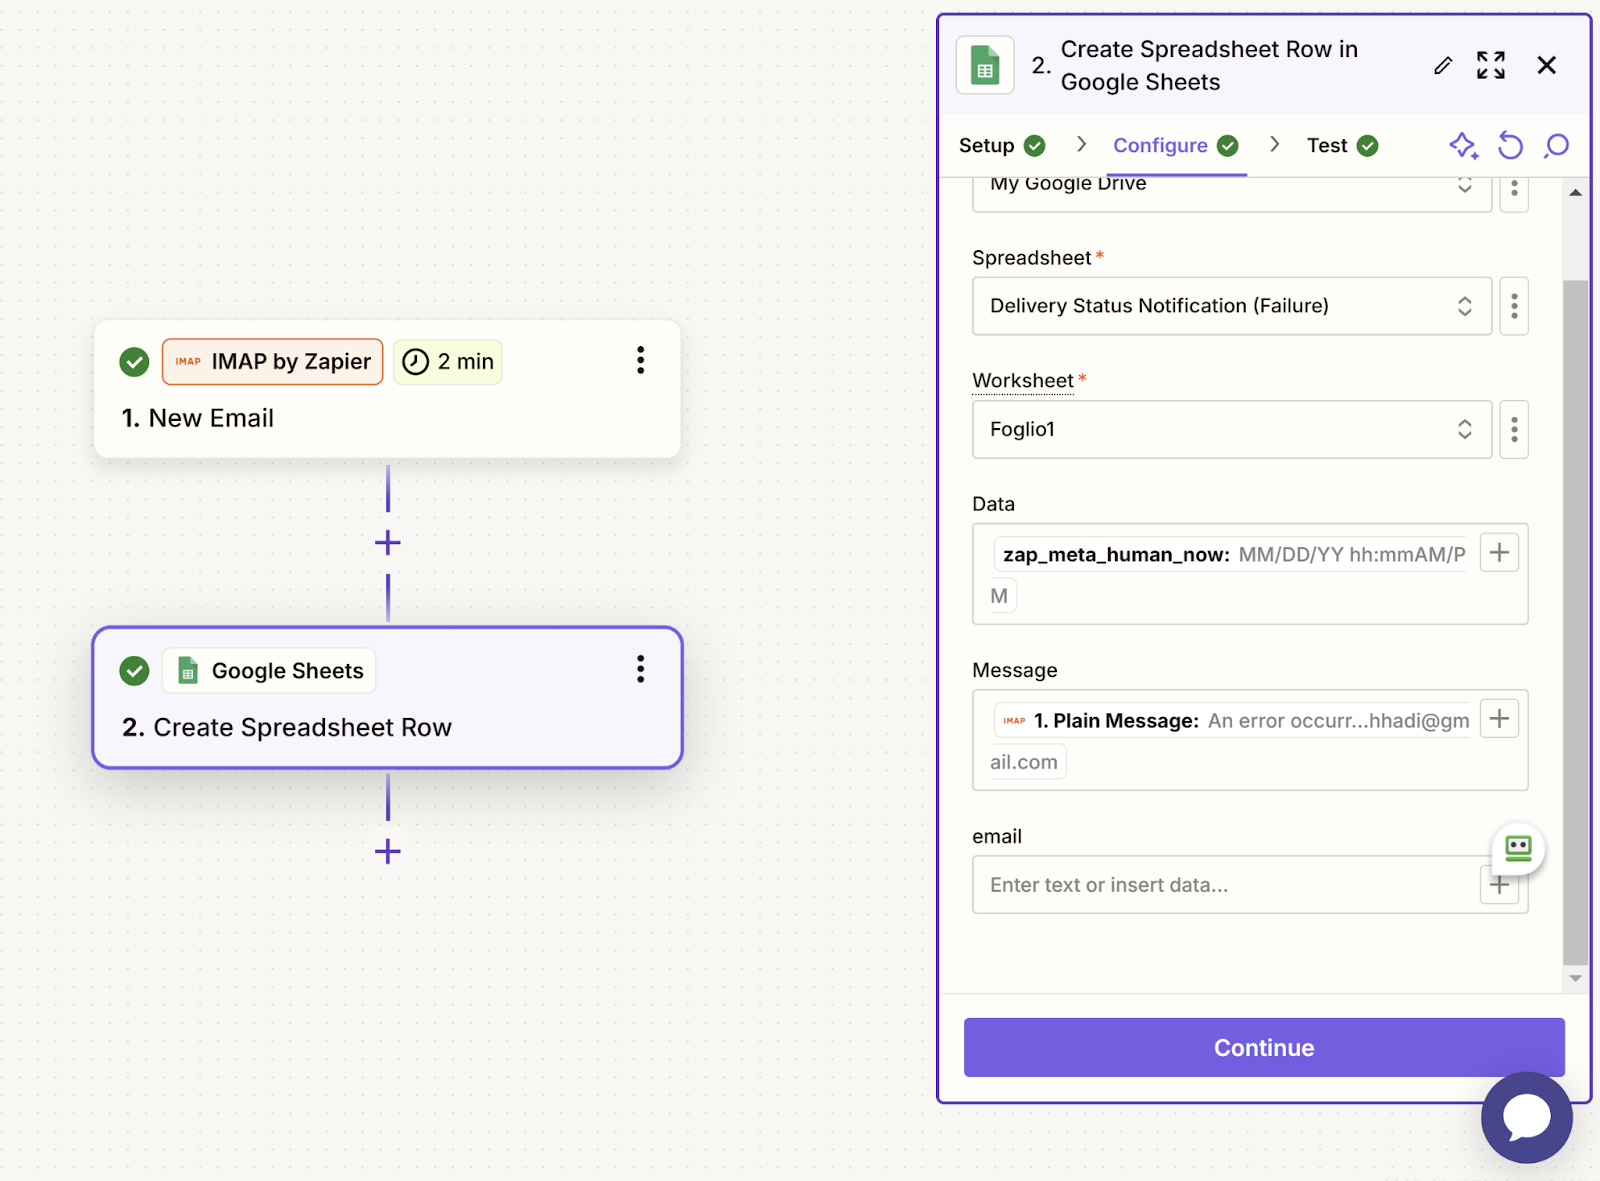Viewport: 1600px width, 1181px height.
Task: Select '2. Create Spreadsheet Row' step title
Action: [287, 727]
